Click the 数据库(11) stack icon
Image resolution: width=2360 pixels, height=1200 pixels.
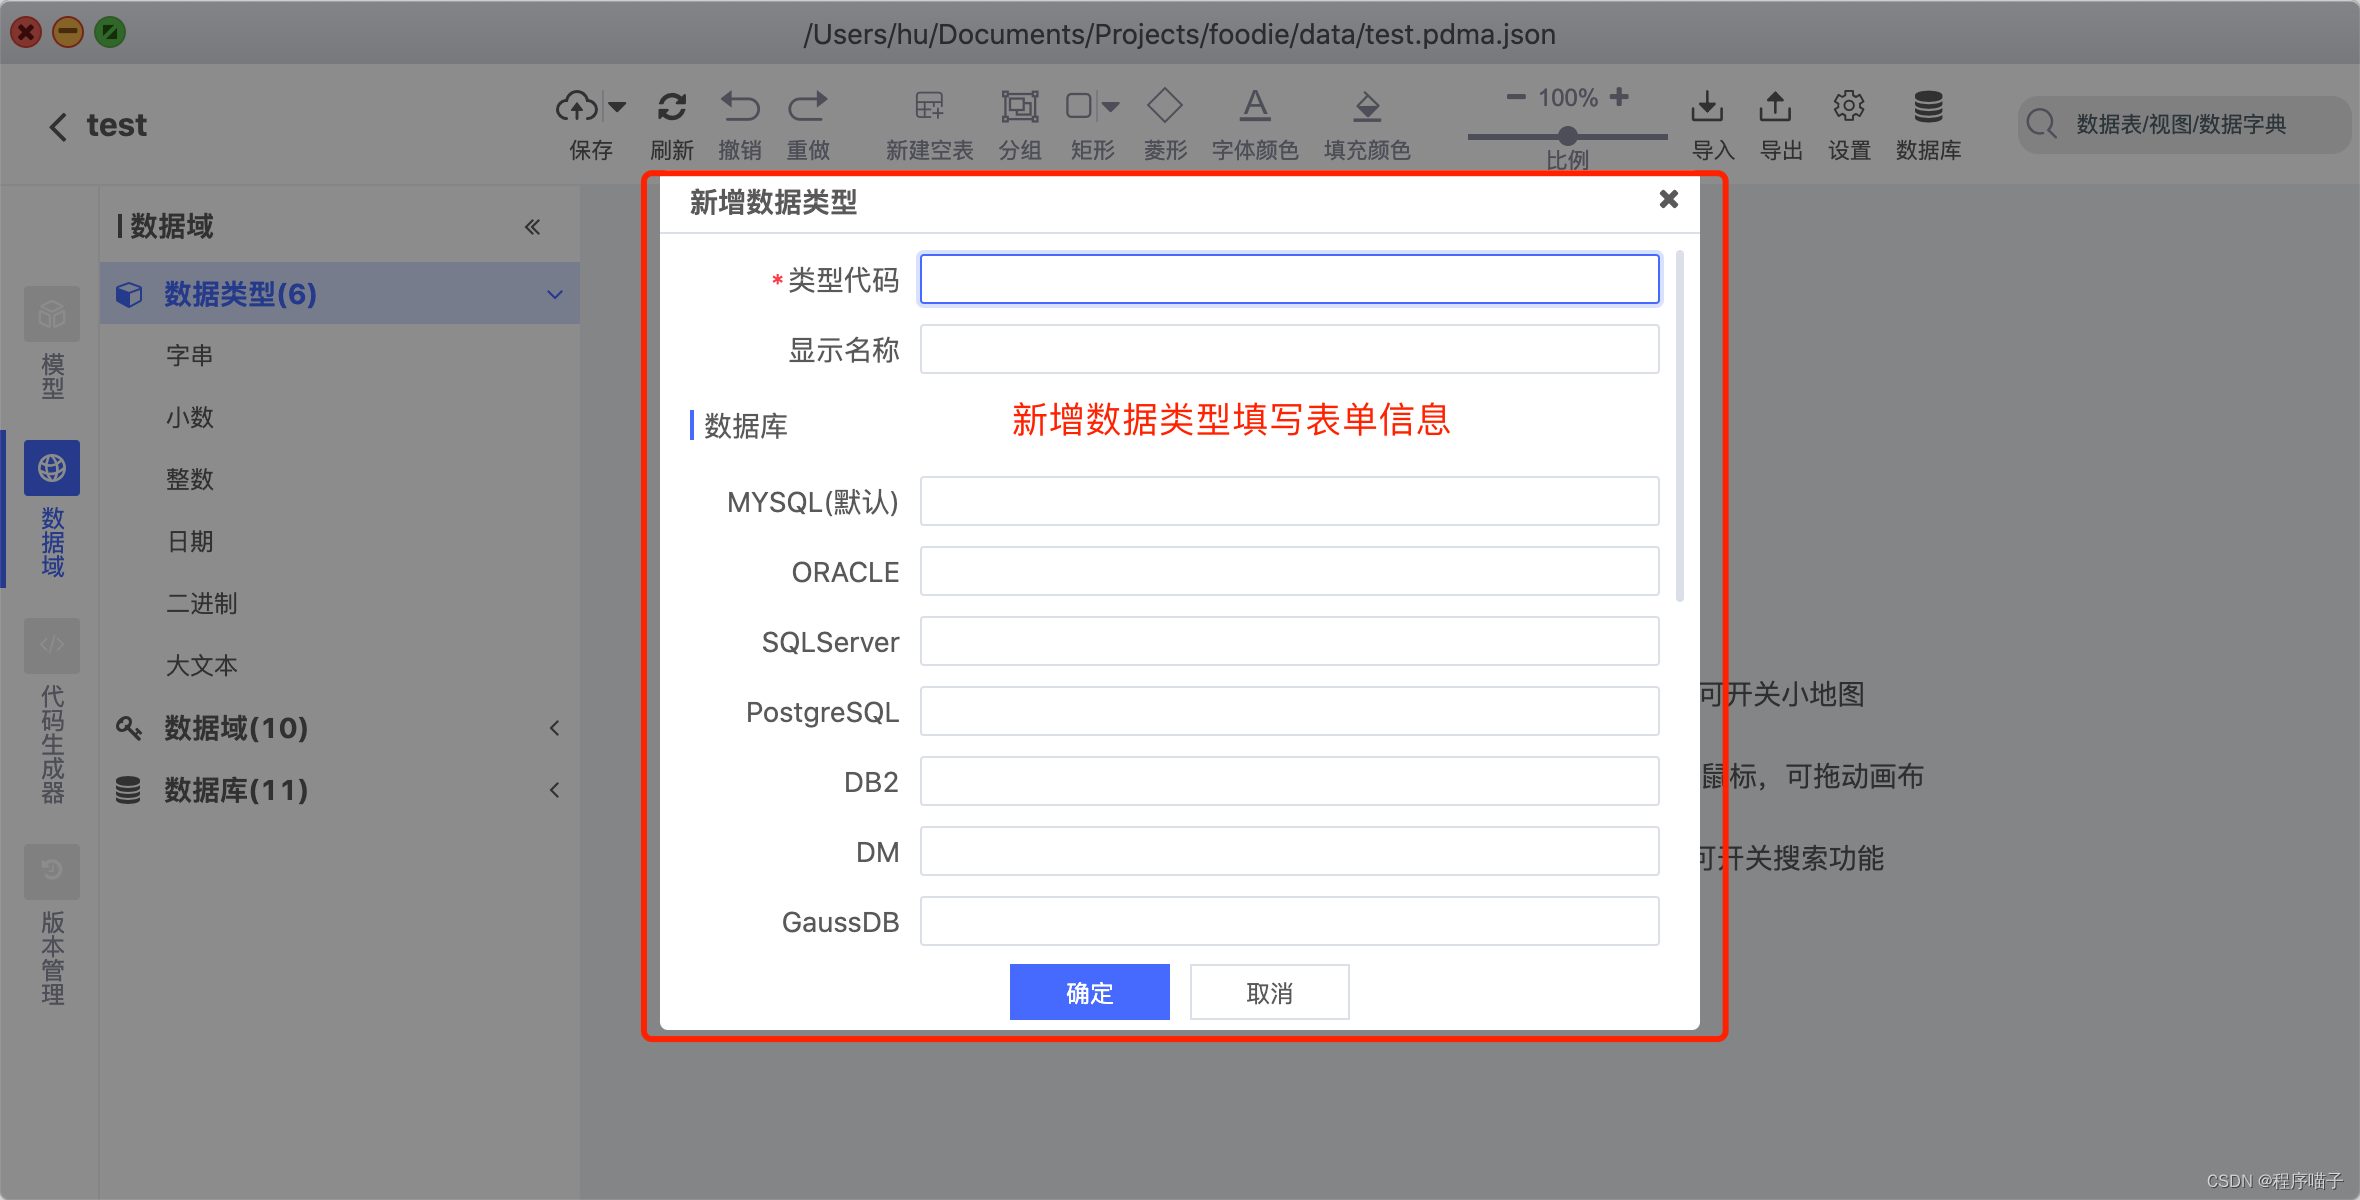(128, 790)
